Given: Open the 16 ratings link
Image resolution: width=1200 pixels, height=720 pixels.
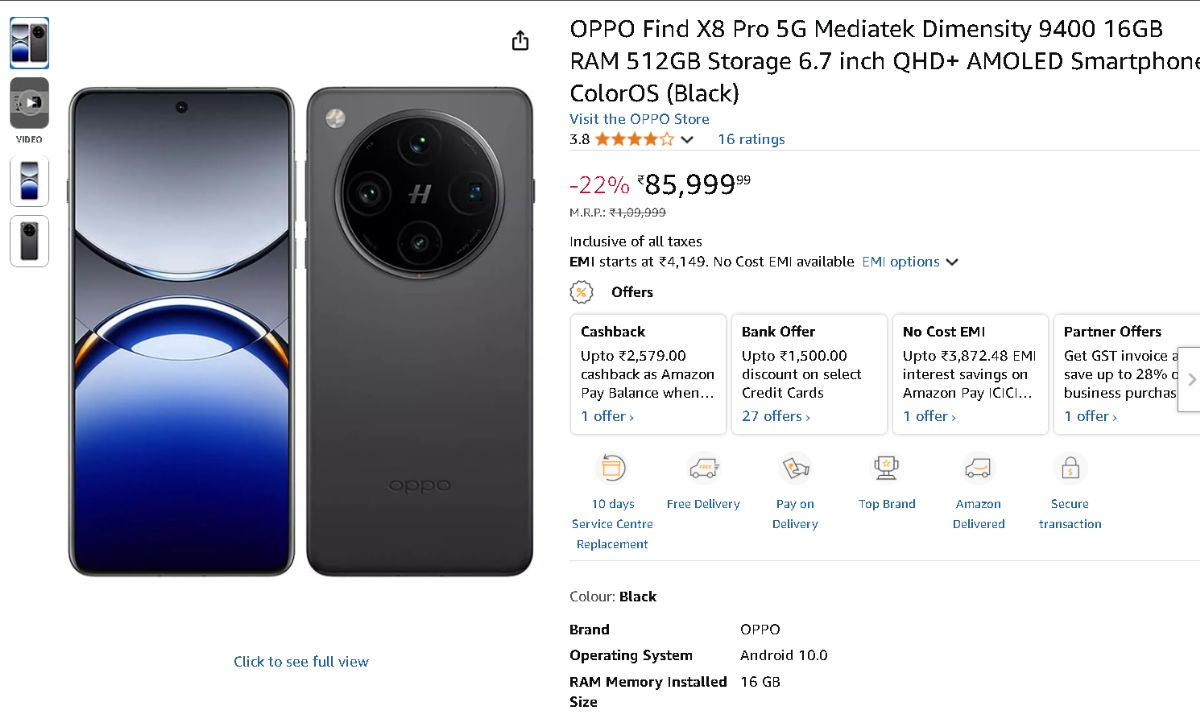Looking at the screenshot, I should pos(751,140).
